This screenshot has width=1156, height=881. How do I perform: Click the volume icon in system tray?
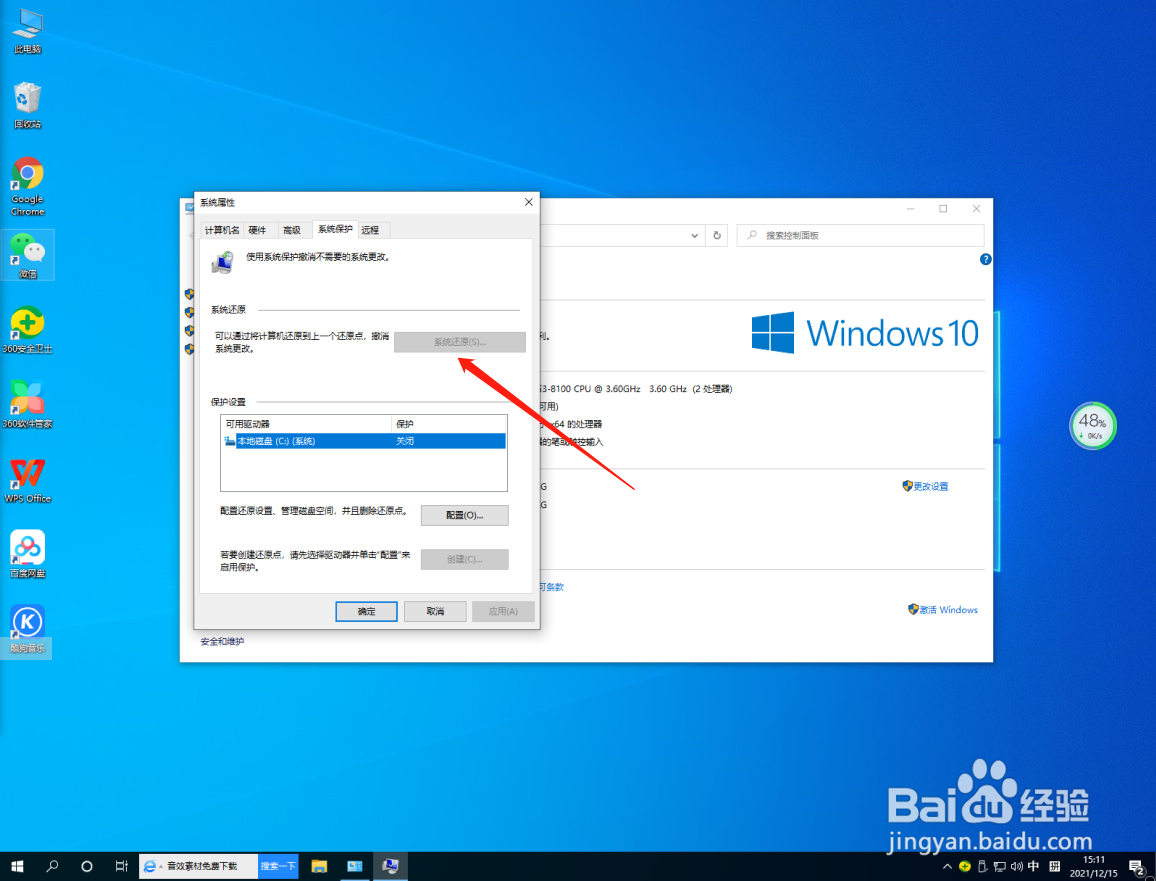pos(1017,866)
